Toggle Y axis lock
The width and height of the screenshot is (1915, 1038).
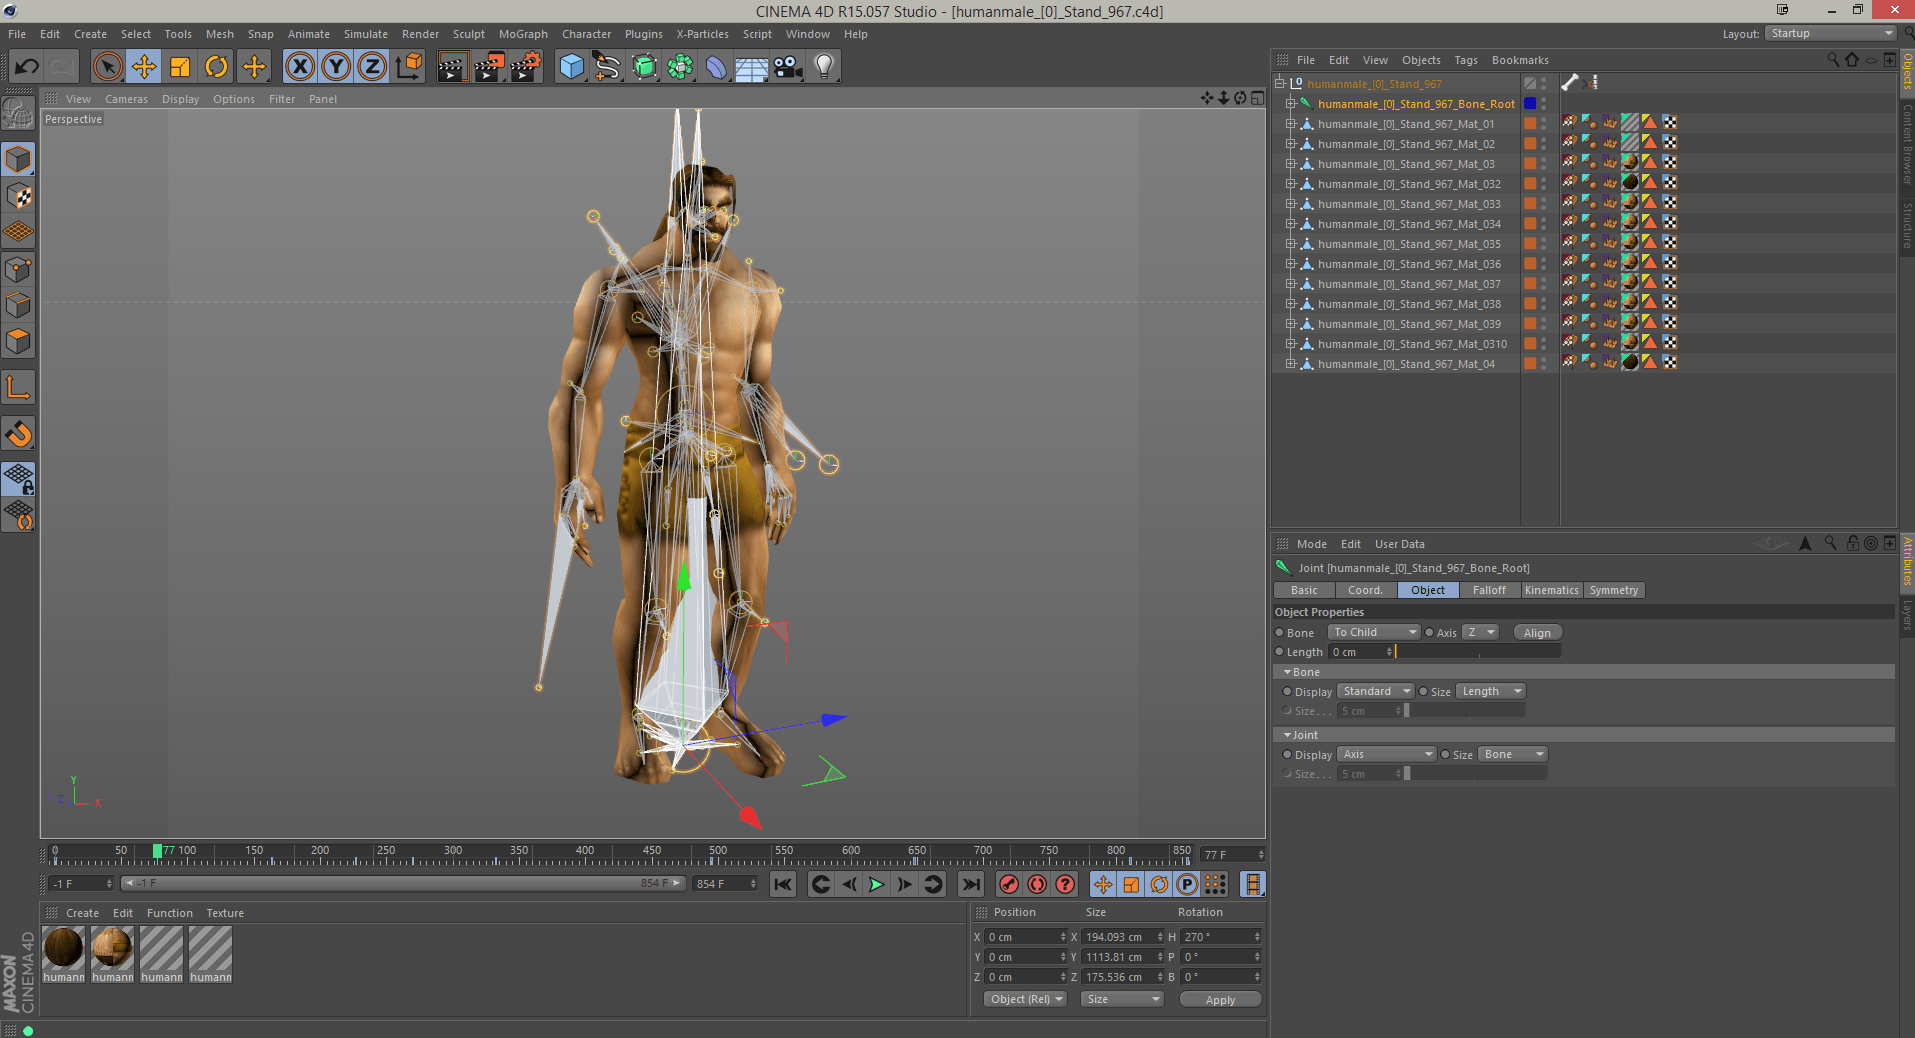click(x=336, y=67)
